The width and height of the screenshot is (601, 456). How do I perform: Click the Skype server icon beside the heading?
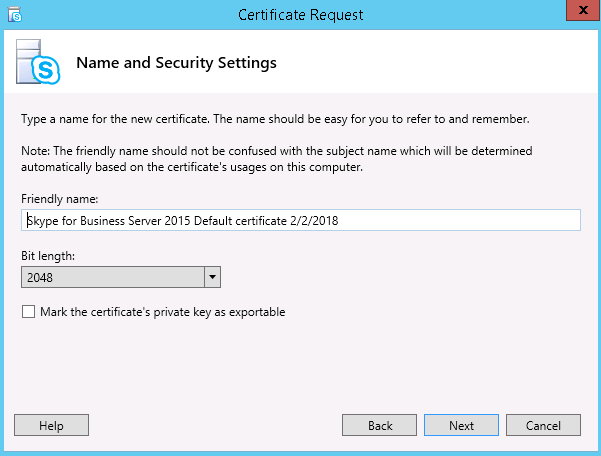38,62
